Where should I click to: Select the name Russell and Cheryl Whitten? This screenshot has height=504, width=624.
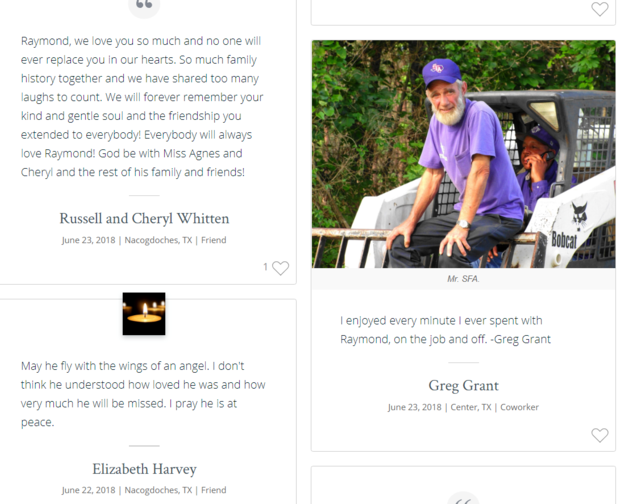click(144, 219)
